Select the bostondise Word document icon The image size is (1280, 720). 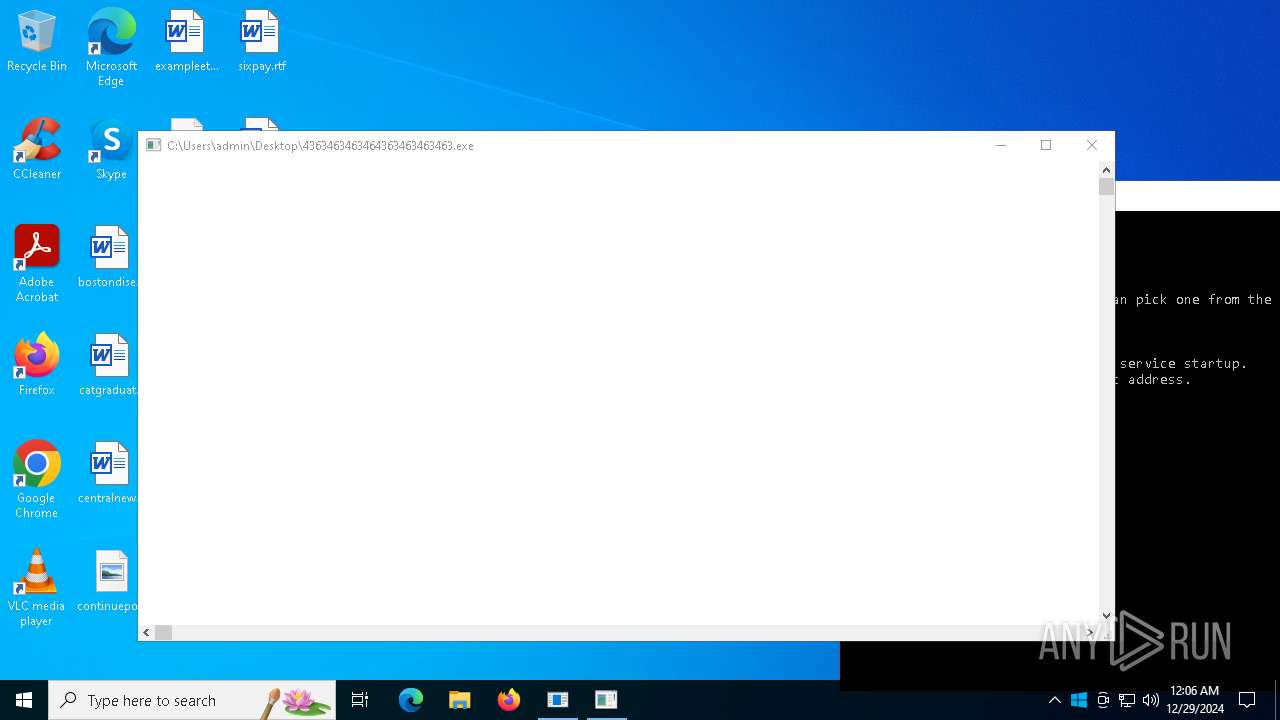(x=108, y=257)
